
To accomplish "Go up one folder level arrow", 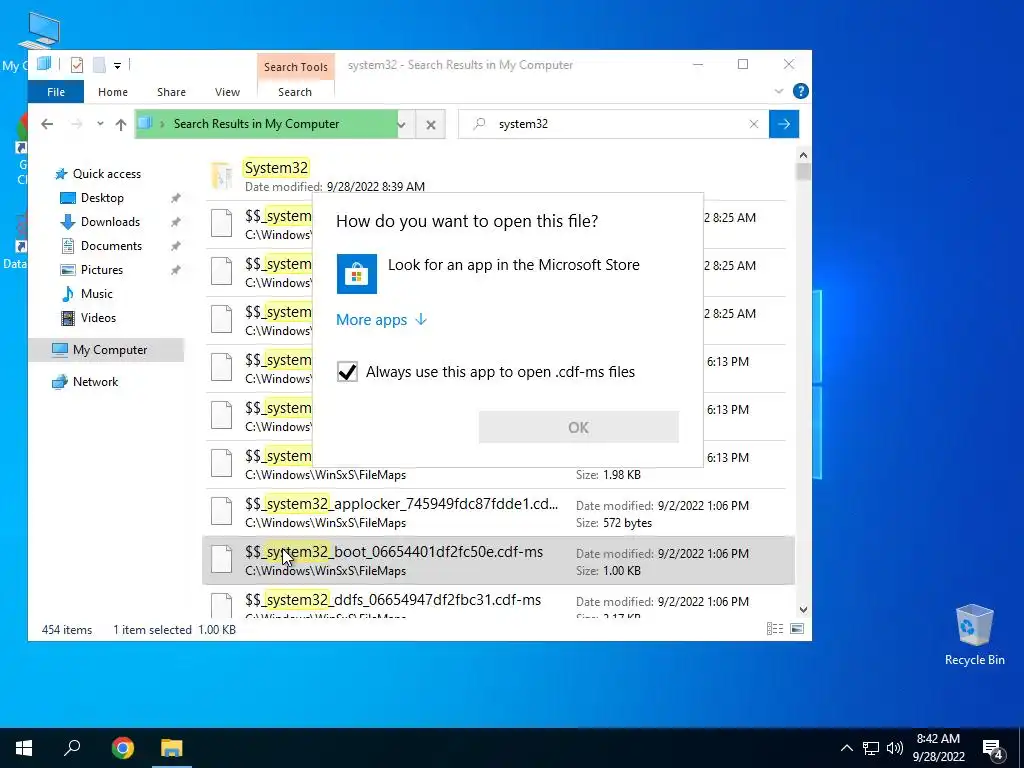I will pos(121,124).
